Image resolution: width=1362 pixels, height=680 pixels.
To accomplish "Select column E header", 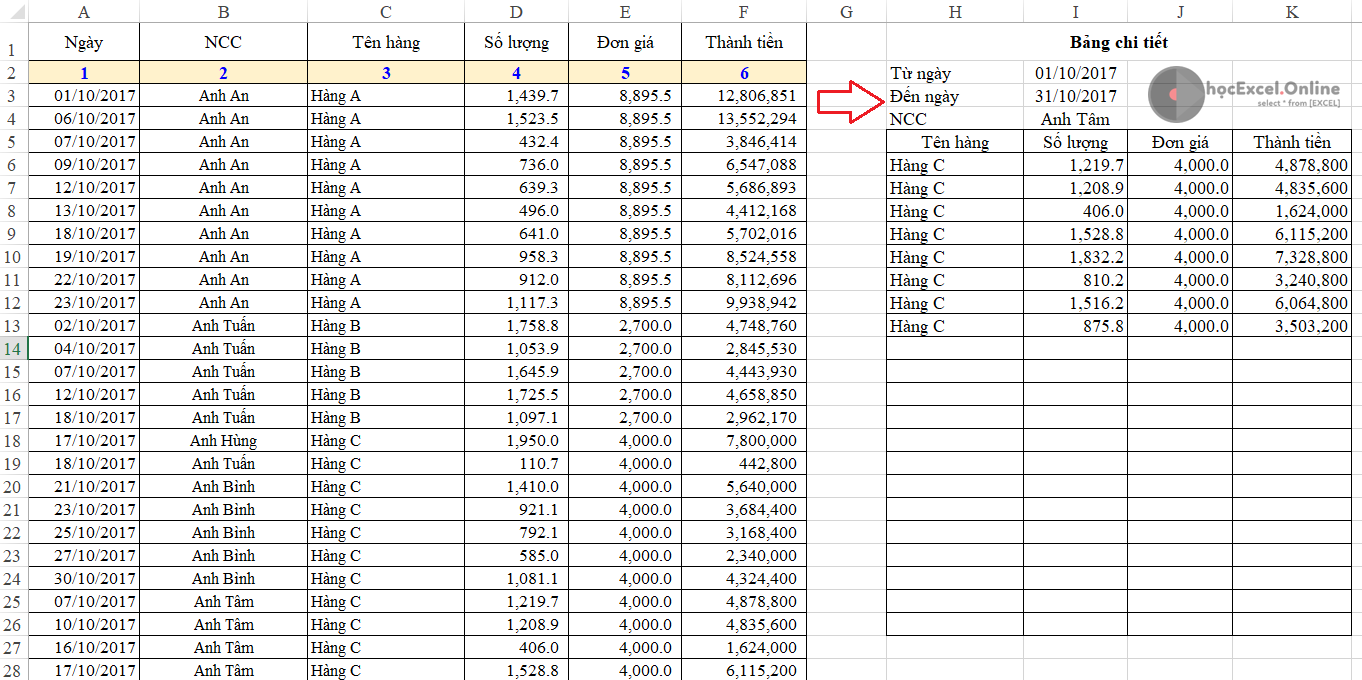I will (x=625, y=12).
